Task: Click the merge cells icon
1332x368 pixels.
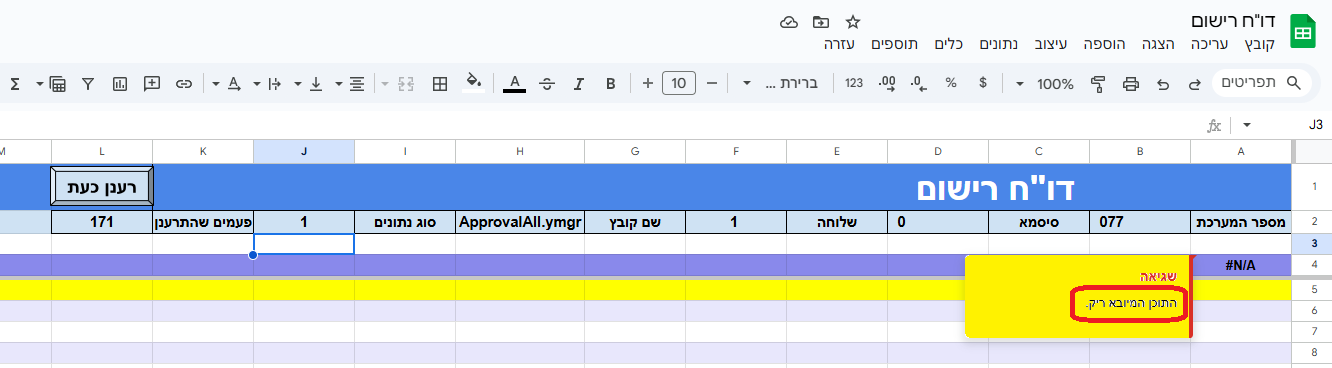Action: (x=406, y=83)
